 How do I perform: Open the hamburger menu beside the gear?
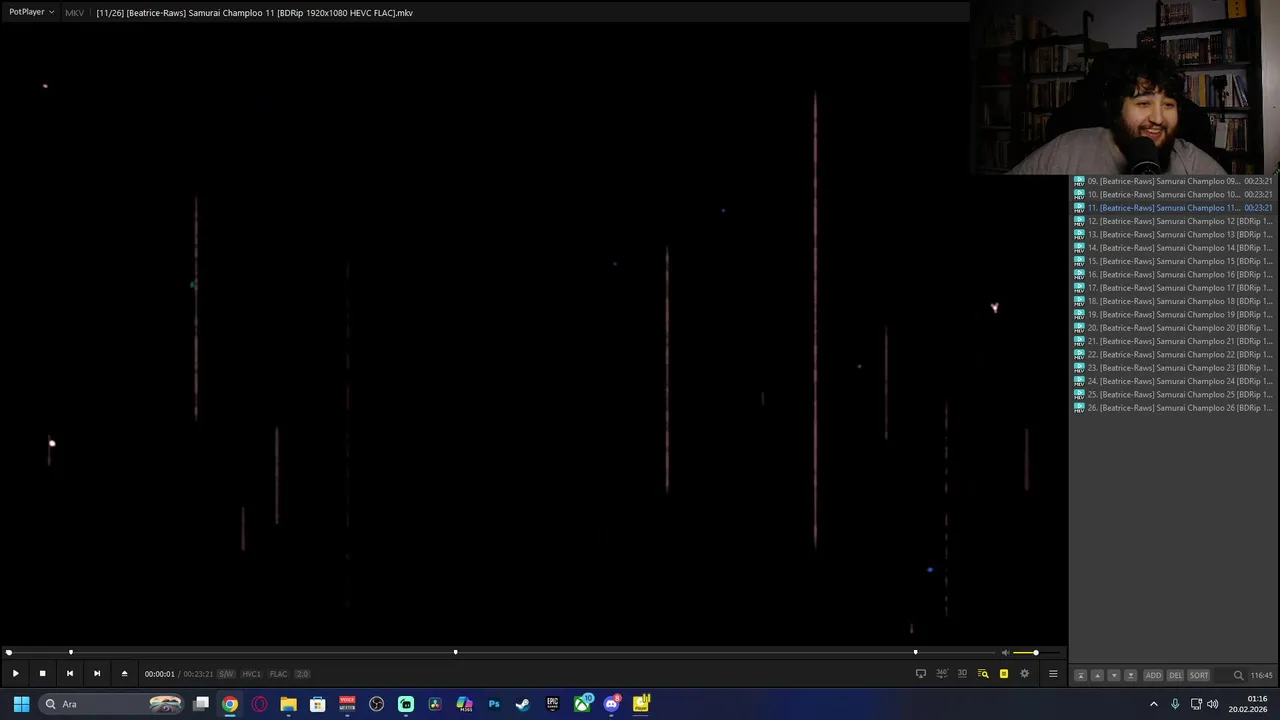(1053, 674)
